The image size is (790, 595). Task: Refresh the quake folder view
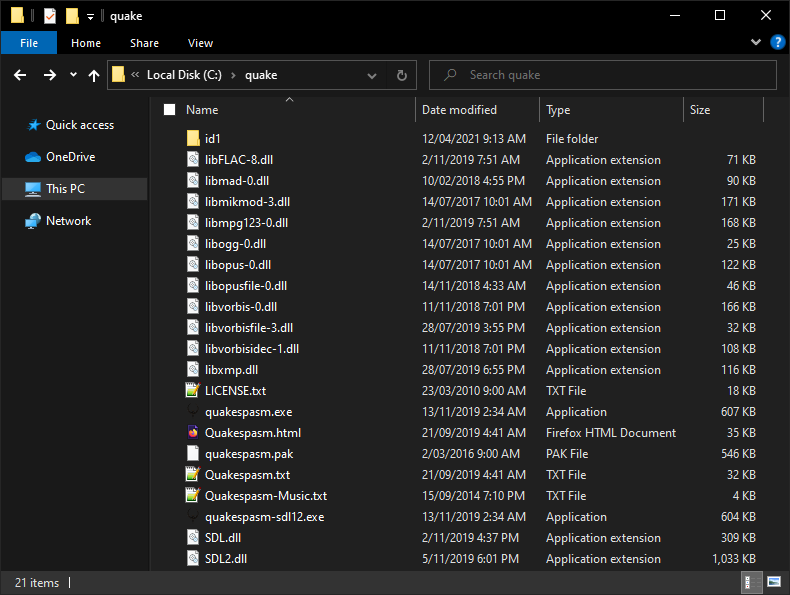pyautogui.click(x=402, y=75)
